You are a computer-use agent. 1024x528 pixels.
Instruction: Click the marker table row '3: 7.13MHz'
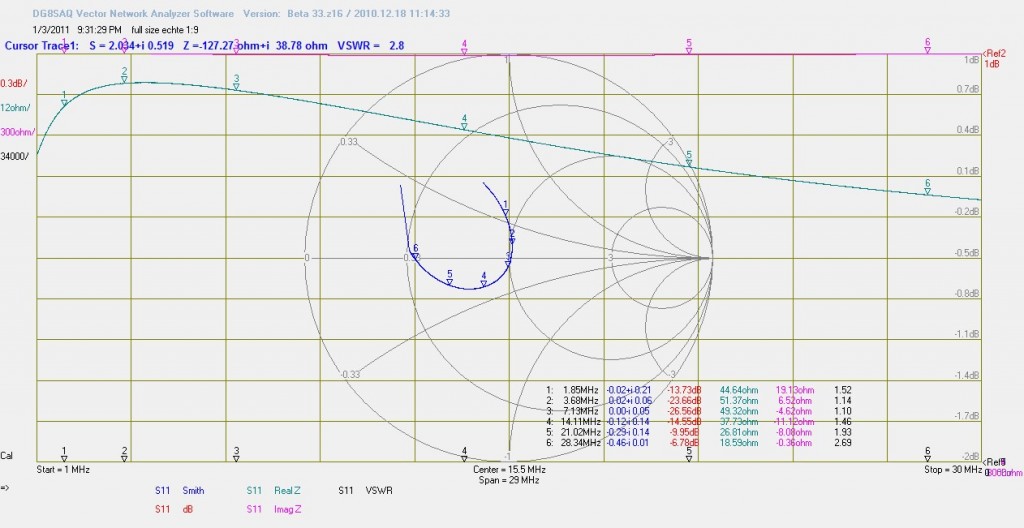699,411
